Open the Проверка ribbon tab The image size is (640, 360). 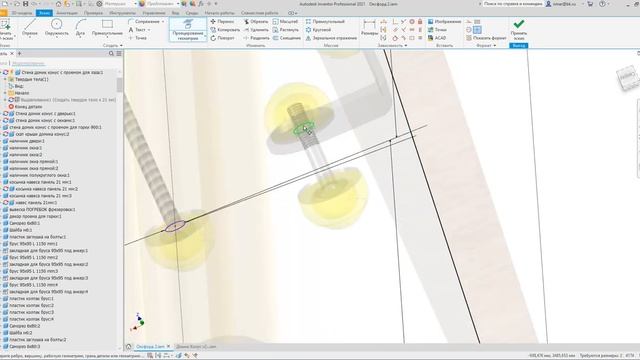pyautogui.click(x=93, y=13)
